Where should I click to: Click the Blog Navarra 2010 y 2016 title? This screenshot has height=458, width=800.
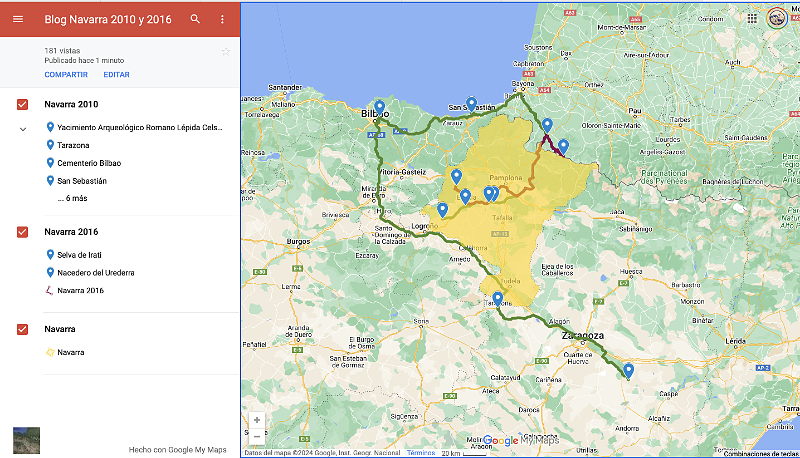tap(108, 19)
